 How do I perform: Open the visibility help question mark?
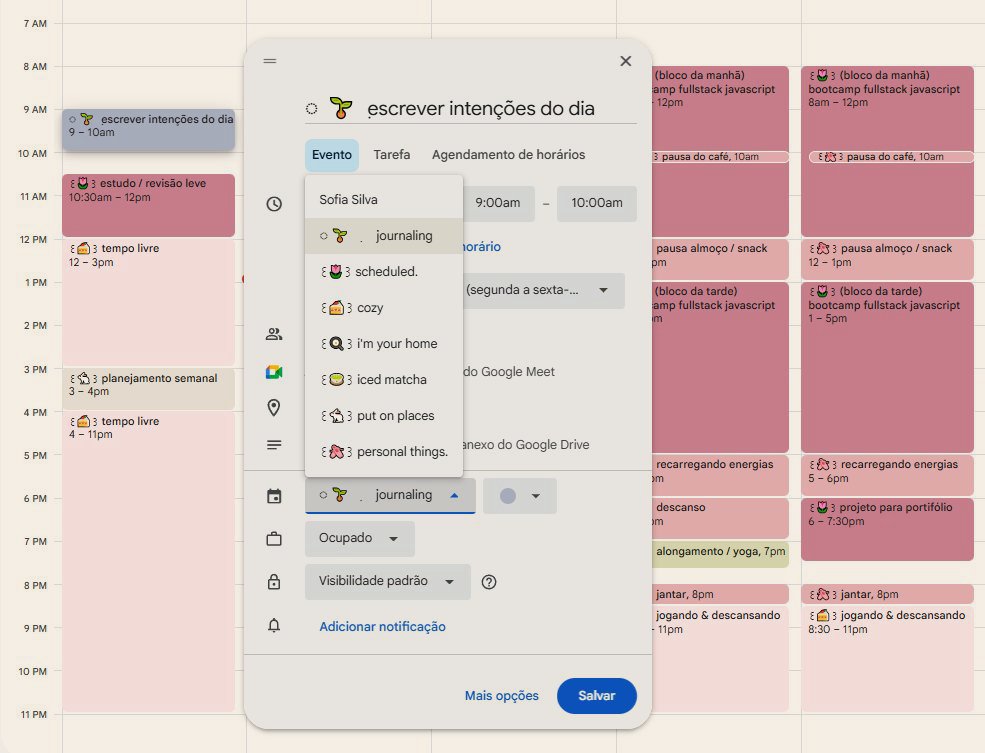pos(489,582)
